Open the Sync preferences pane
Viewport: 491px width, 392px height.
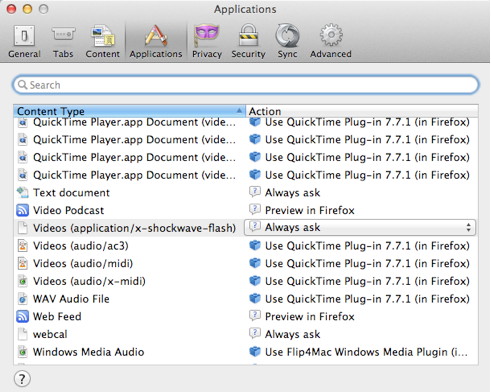coord(287,42)
